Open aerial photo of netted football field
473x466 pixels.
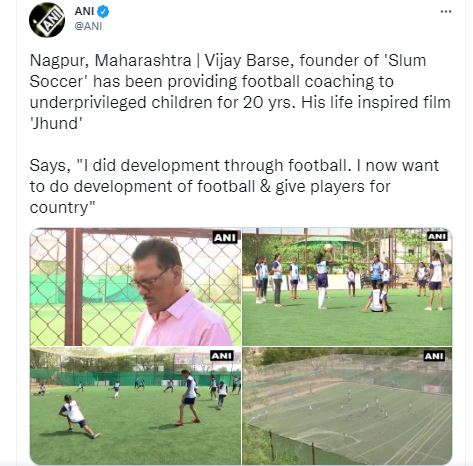click(347, 406)
